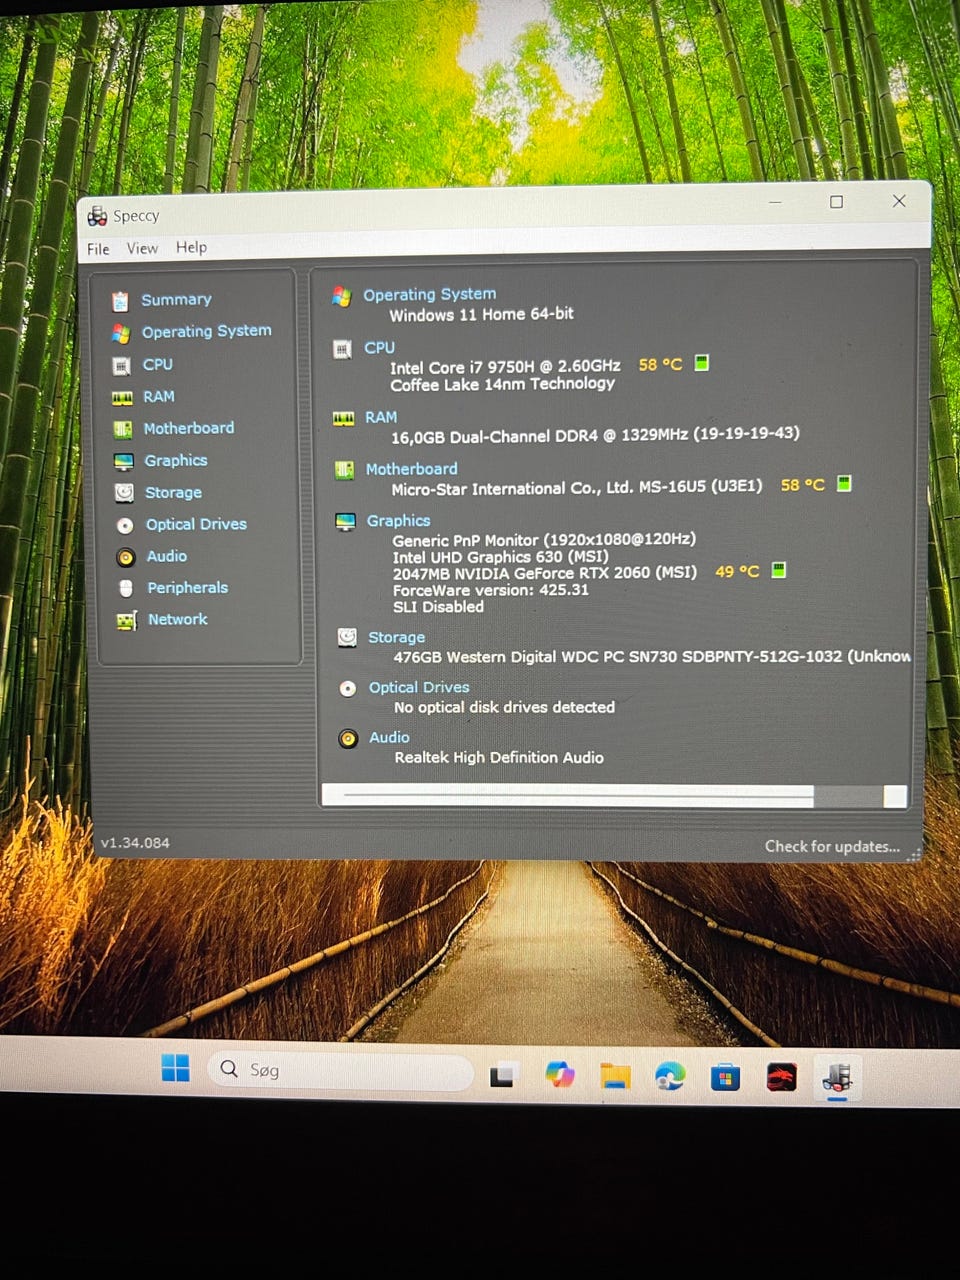Click the Optical Drives disc sidebar icon
Viewport: 960px width, 1280px height.
[125, 525]
